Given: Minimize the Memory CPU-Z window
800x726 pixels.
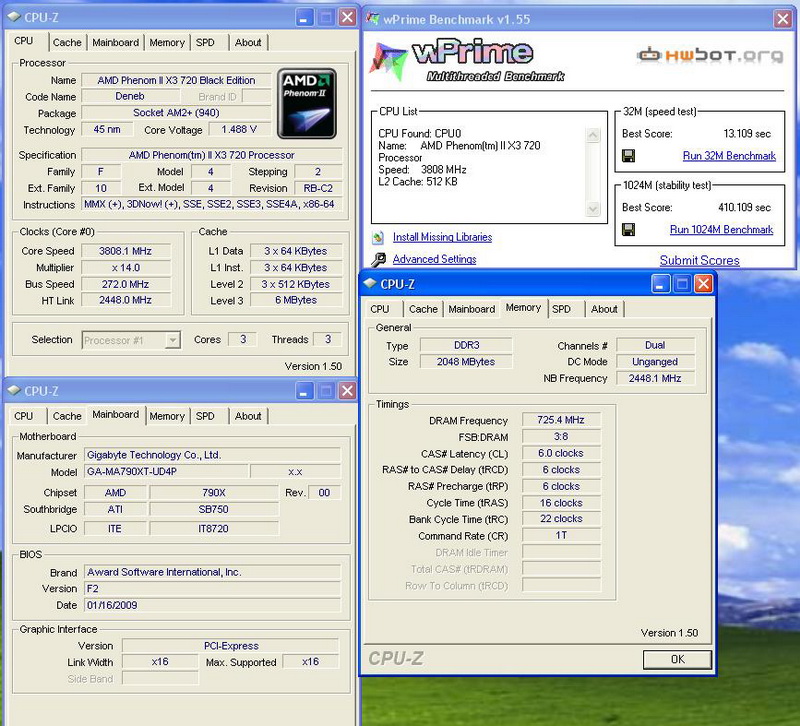Looking at the screenshot, I should [660, 284].
